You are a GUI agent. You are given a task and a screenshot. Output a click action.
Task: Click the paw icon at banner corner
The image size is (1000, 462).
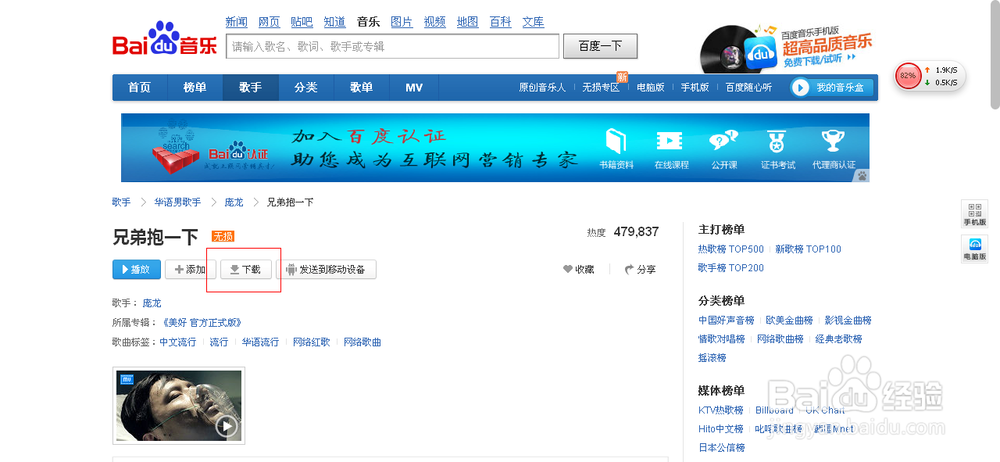point(862,175)
